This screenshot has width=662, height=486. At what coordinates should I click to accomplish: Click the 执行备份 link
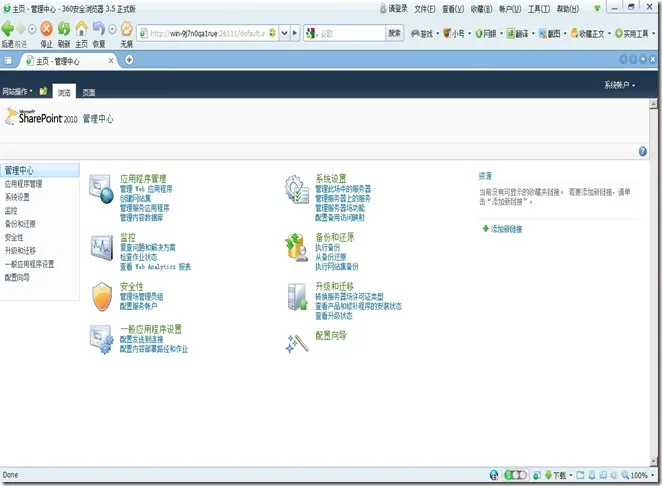[327, 247]
